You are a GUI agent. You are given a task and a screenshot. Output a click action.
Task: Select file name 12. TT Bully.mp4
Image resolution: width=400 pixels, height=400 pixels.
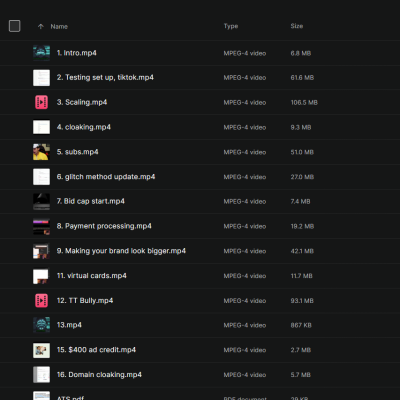tap(85, 301)
